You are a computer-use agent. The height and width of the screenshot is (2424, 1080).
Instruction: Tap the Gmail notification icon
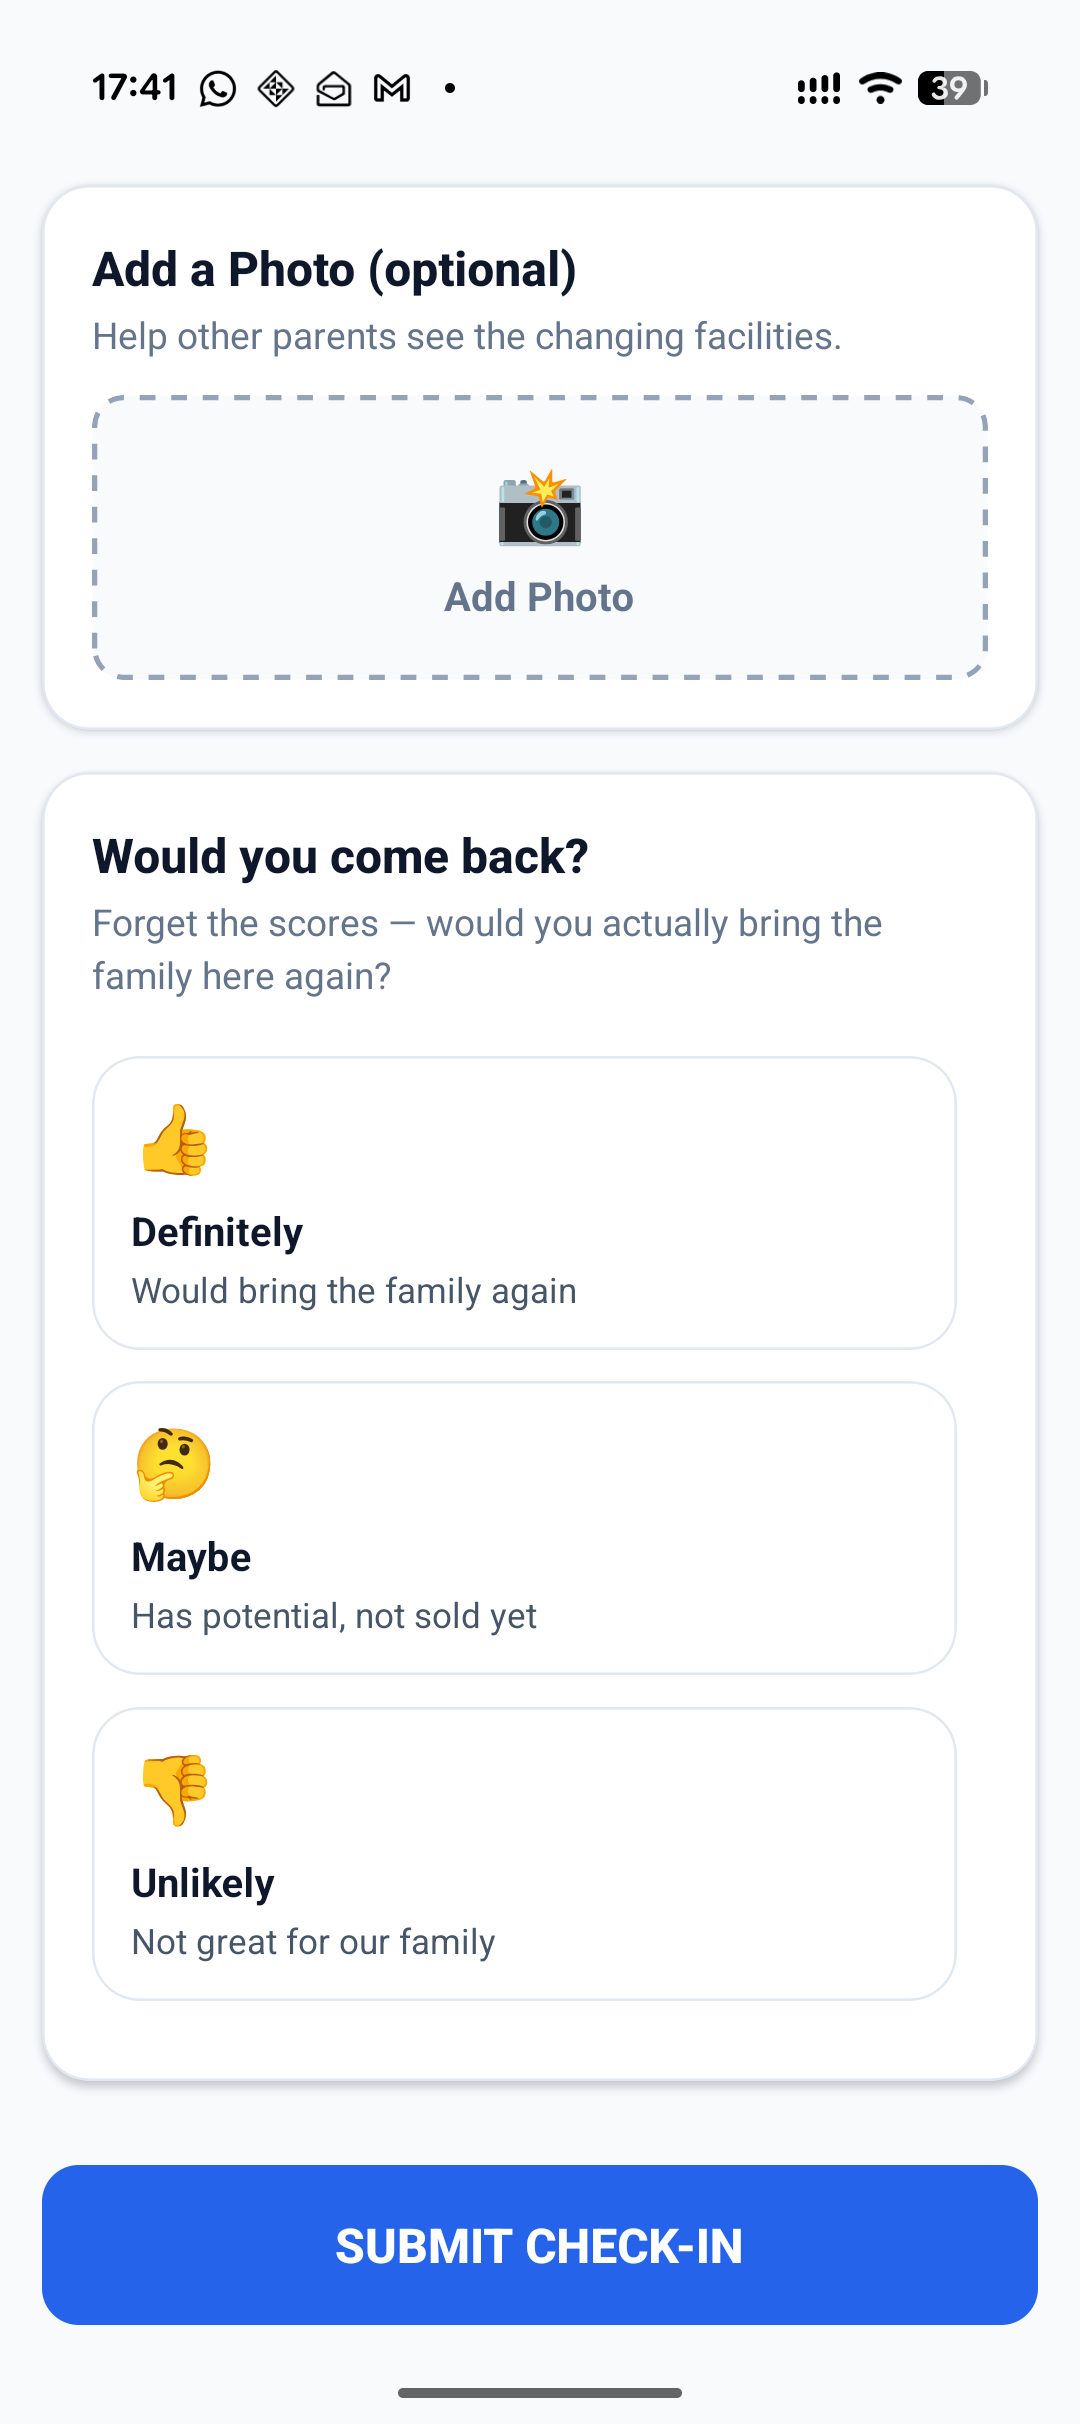tap(392, 87)
